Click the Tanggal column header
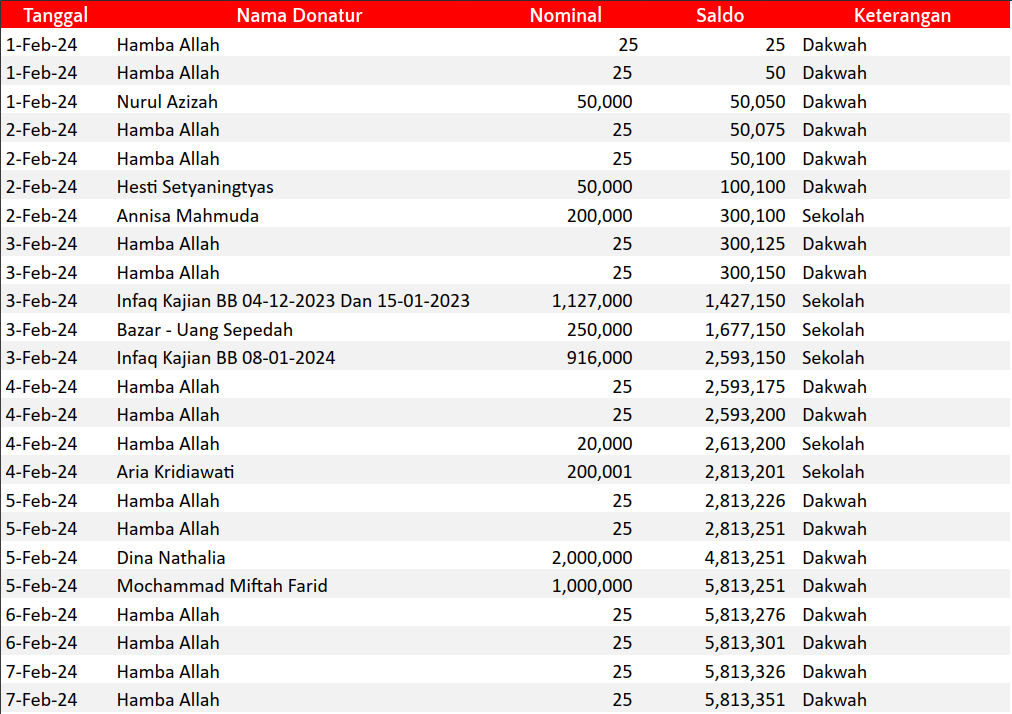 click(x=56, y=15)
